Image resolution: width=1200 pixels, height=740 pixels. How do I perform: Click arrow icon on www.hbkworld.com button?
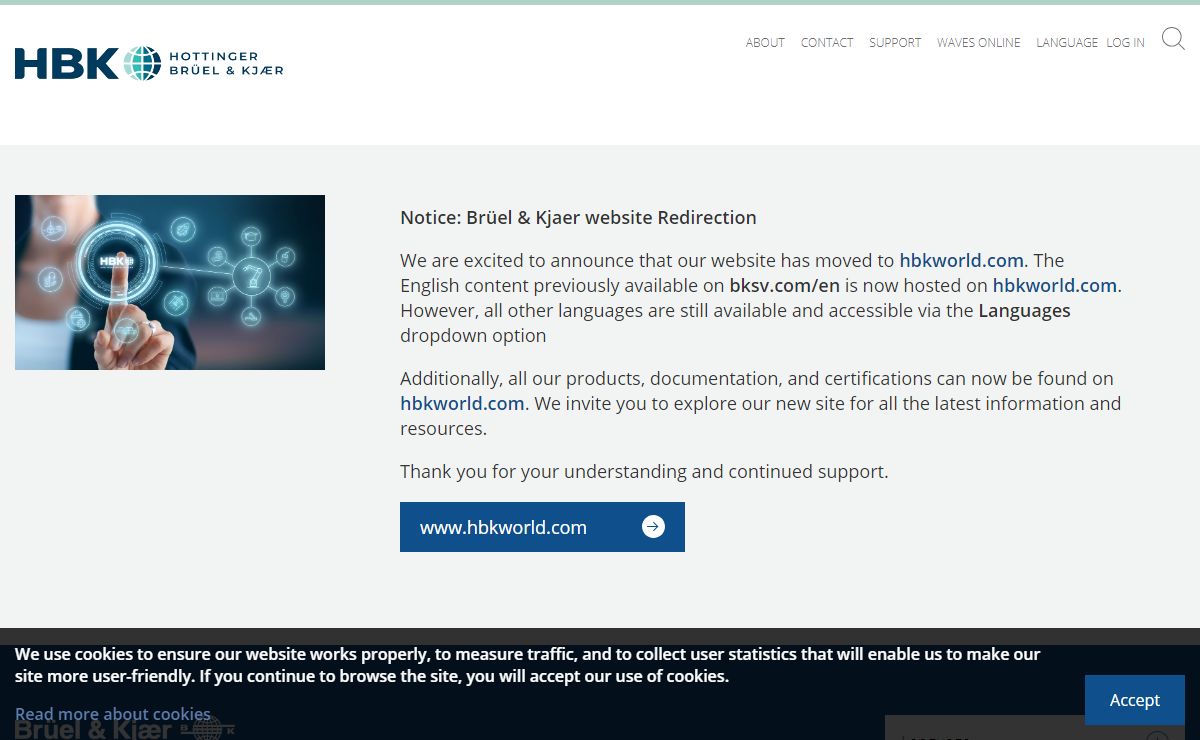pos(653,527)
